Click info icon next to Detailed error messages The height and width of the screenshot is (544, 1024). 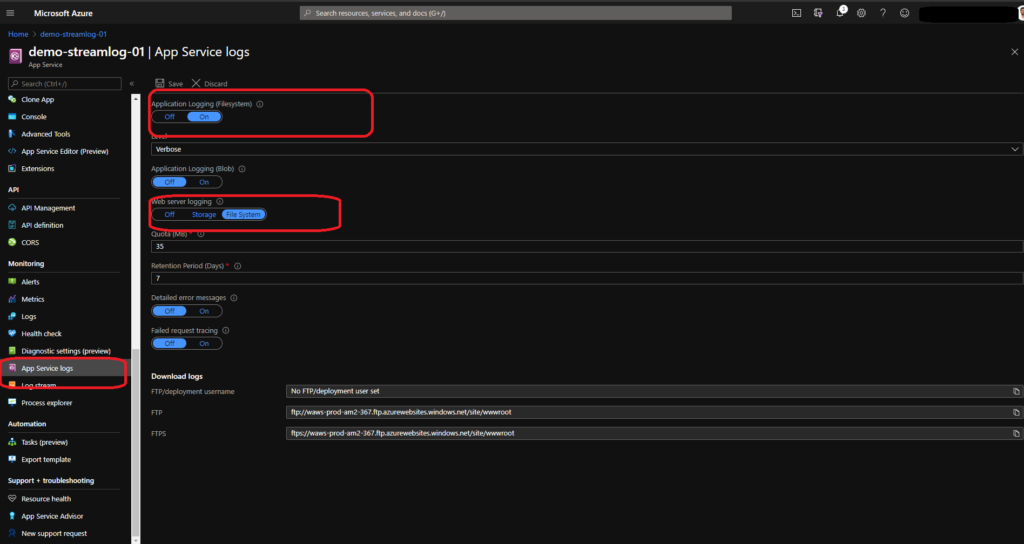(234, 298)
